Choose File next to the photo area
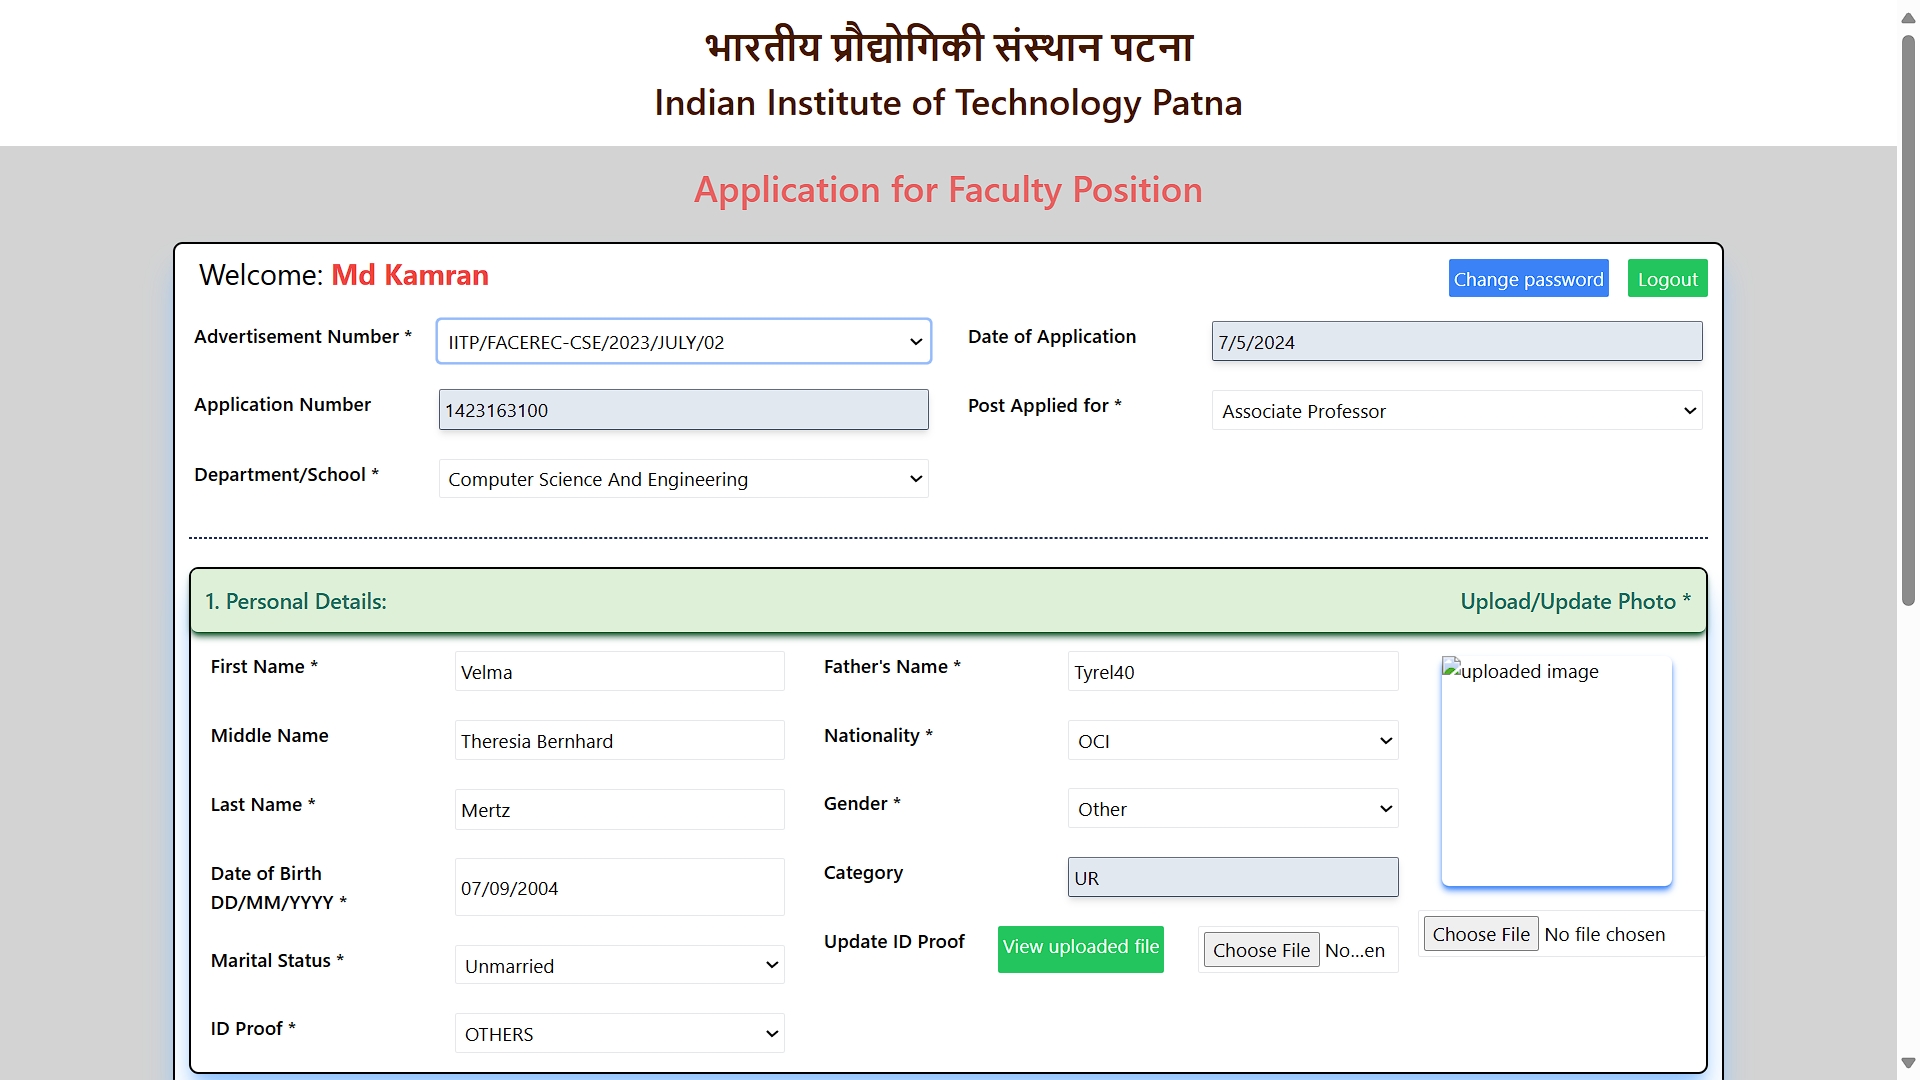This screenshot has width=1920, height=1080. [x=1480, y=933]
